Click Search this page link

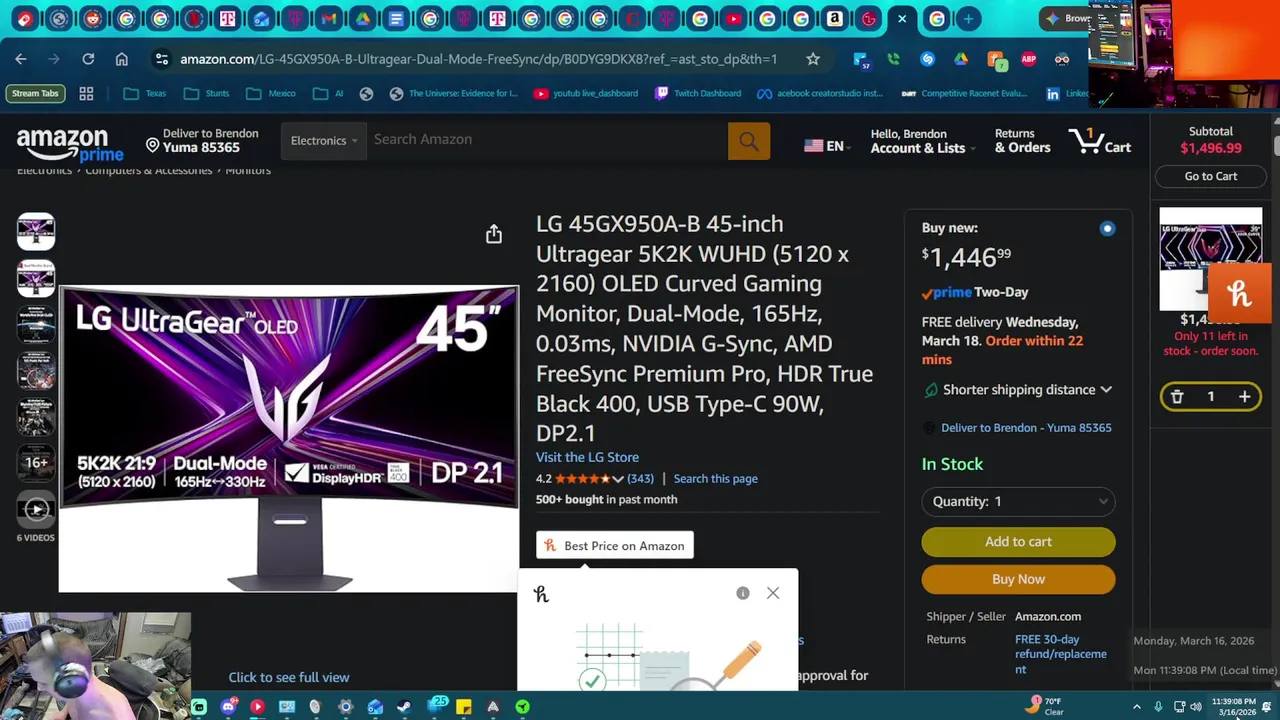pyautogui.click(x=715, y=479)
